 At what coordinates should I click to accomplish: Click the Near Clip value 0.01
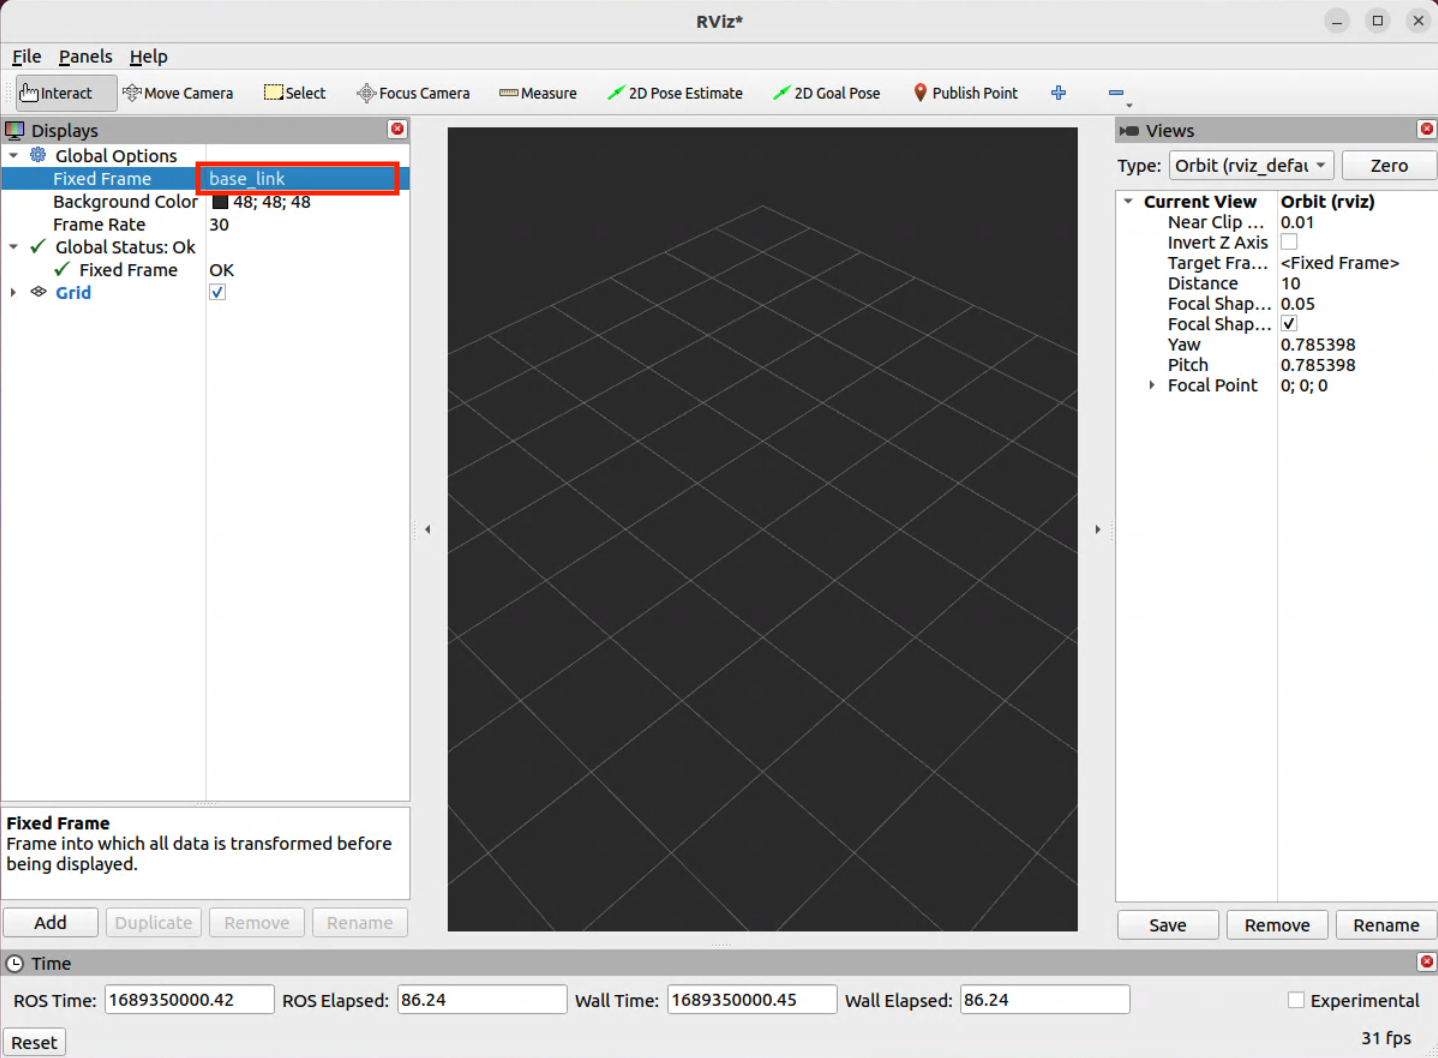tap(1297, 222)
